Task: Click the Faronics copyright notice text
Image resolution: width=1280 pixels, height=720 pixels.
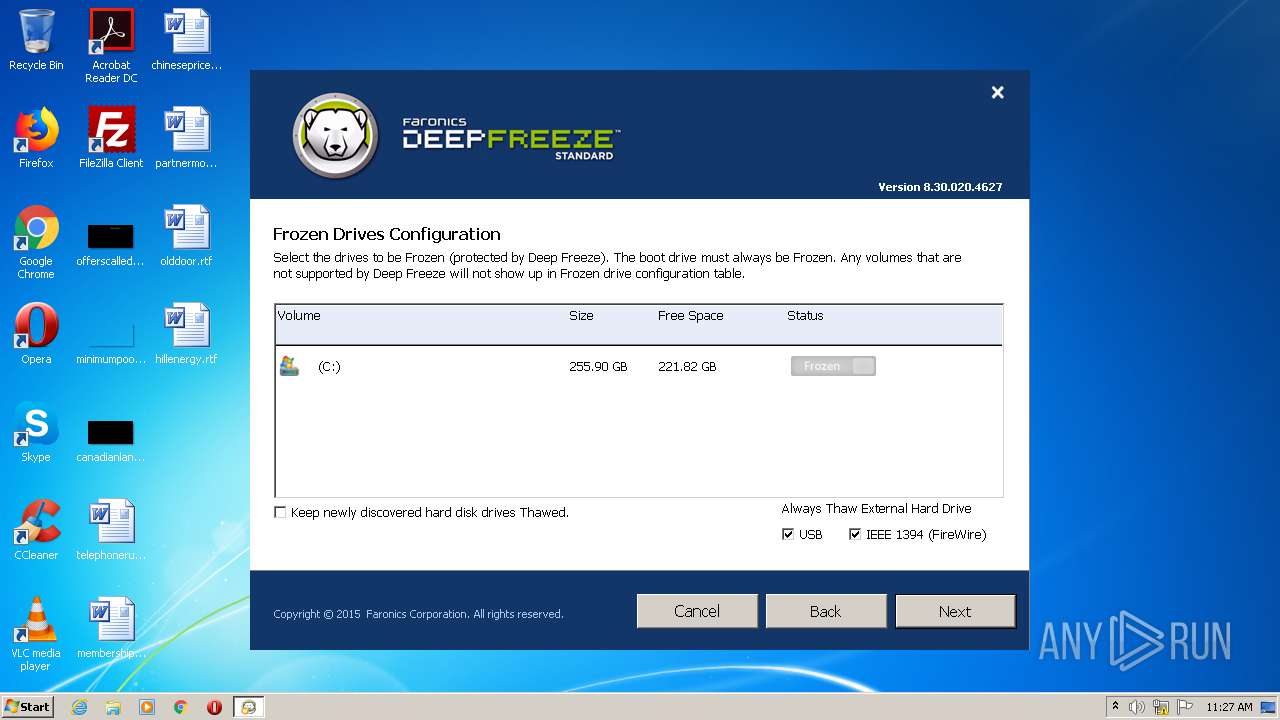Action: tap(418, 614)
